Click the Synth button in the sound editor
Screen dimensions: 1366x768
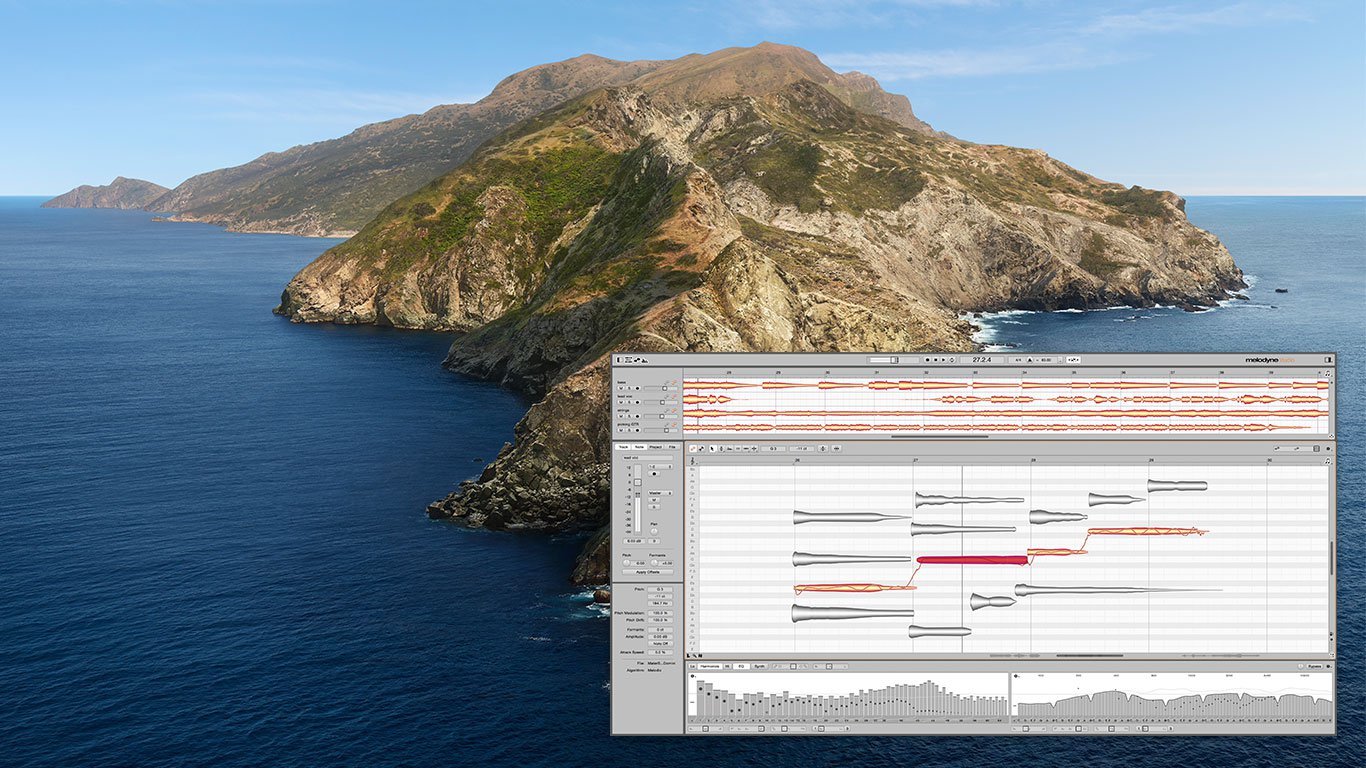pyautogui.click(x=759, y=666)
